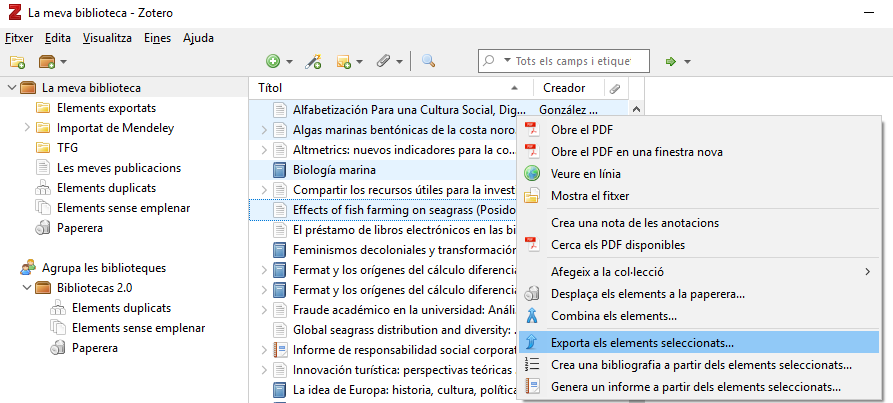Click the green Locate arrow icon
893x403 pixels.
pos(671,61)
